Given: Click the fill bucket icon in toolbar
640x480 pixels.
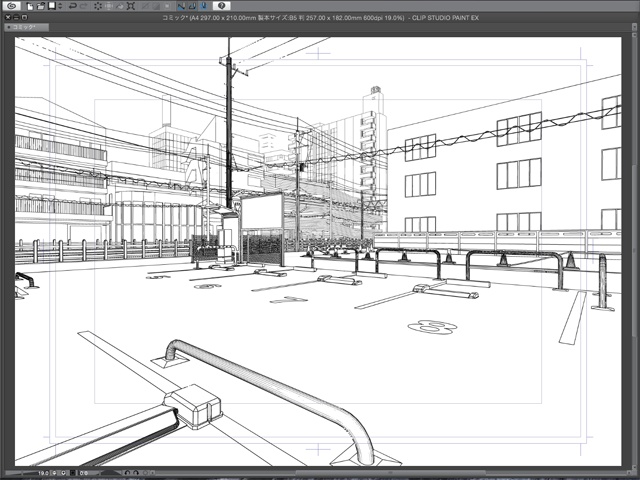Looking at the screenshot, I should click(x=120, y=6).
